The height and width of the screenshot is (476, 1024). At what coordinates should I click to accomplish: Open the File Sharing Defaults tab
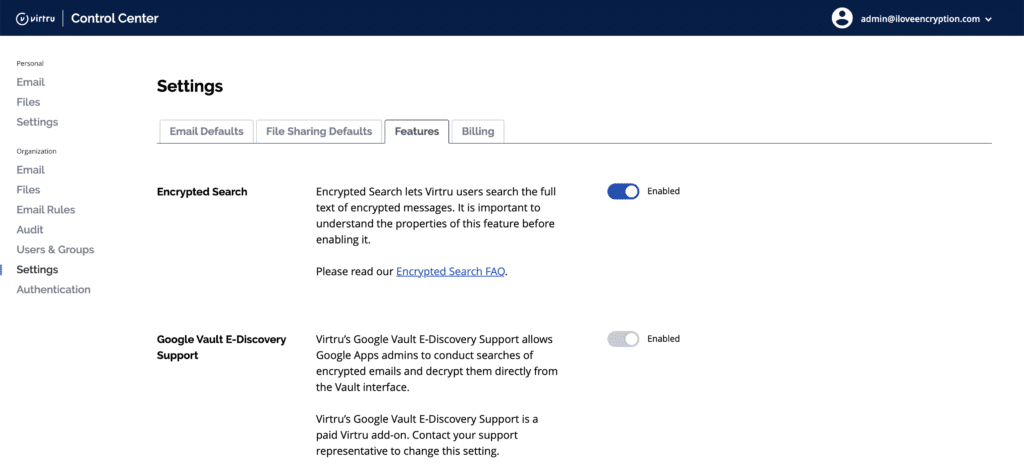coord(318,132)
